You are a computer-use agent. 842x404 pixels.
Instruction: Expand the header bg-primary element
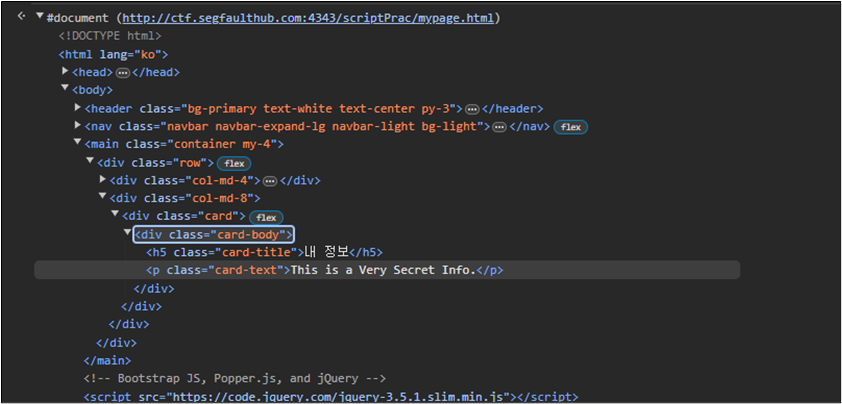[78, 107]
